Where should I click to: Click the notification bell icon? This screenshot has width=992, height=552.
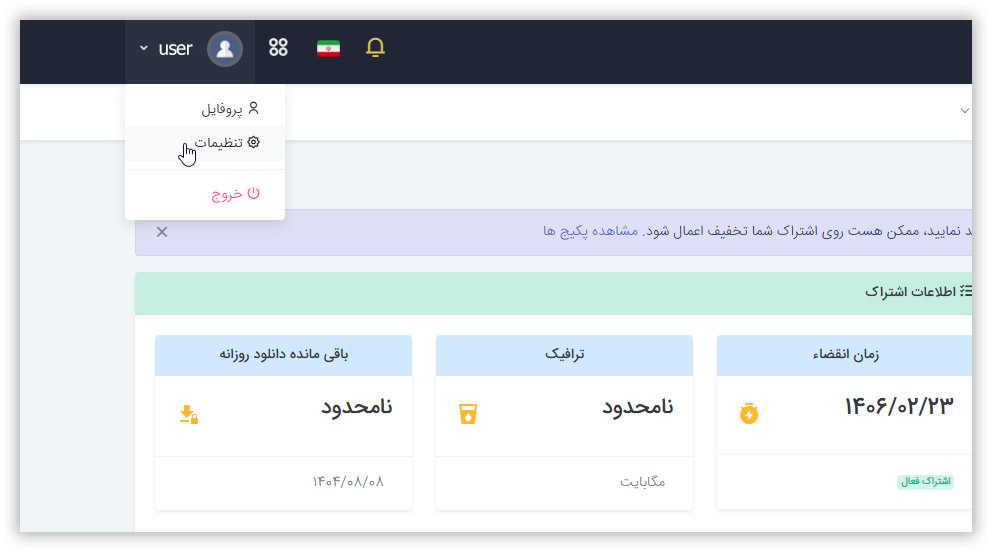coord(375,48)
